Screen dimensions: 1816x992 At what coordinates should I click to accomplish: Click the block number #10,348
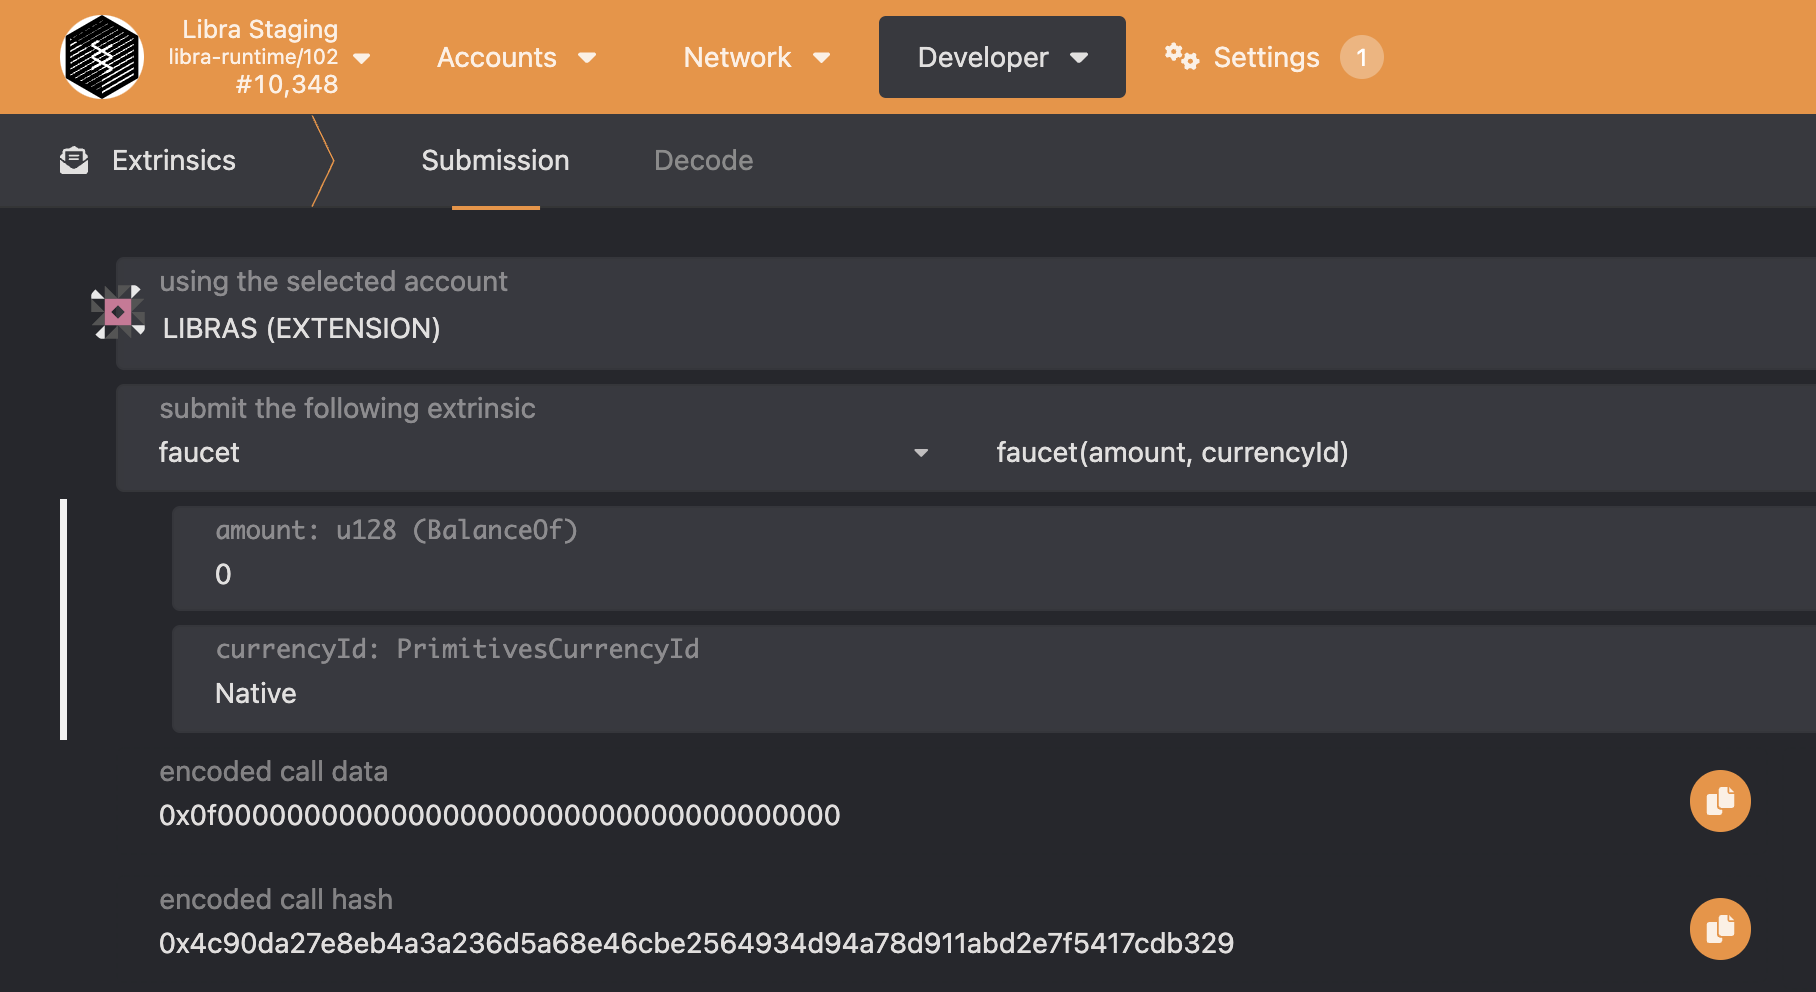287,85
